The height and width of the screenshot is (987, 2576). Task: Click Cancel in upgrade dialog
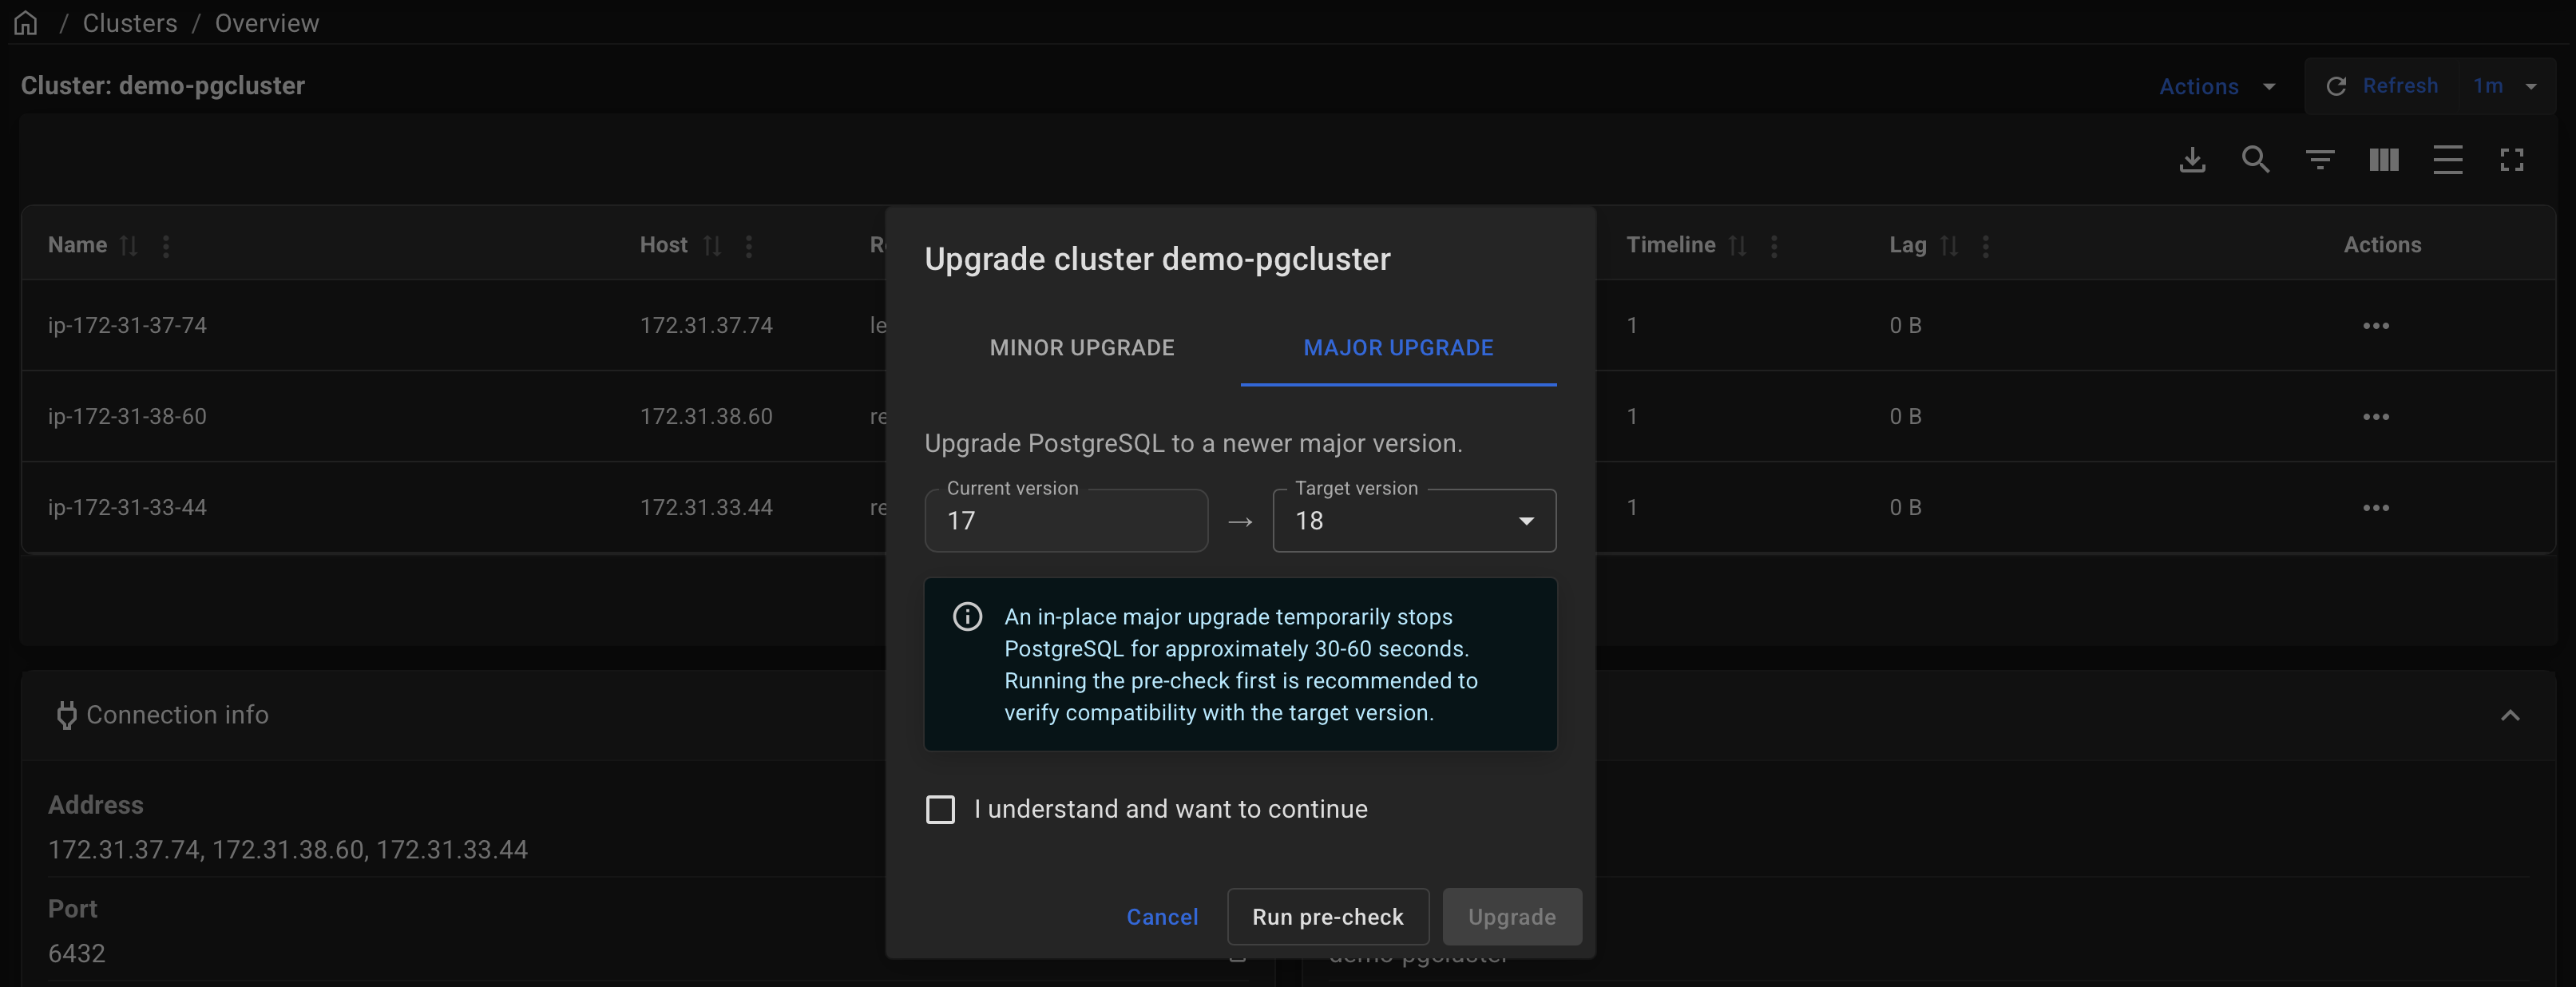pyautogui.click(x=1162, y=917)
